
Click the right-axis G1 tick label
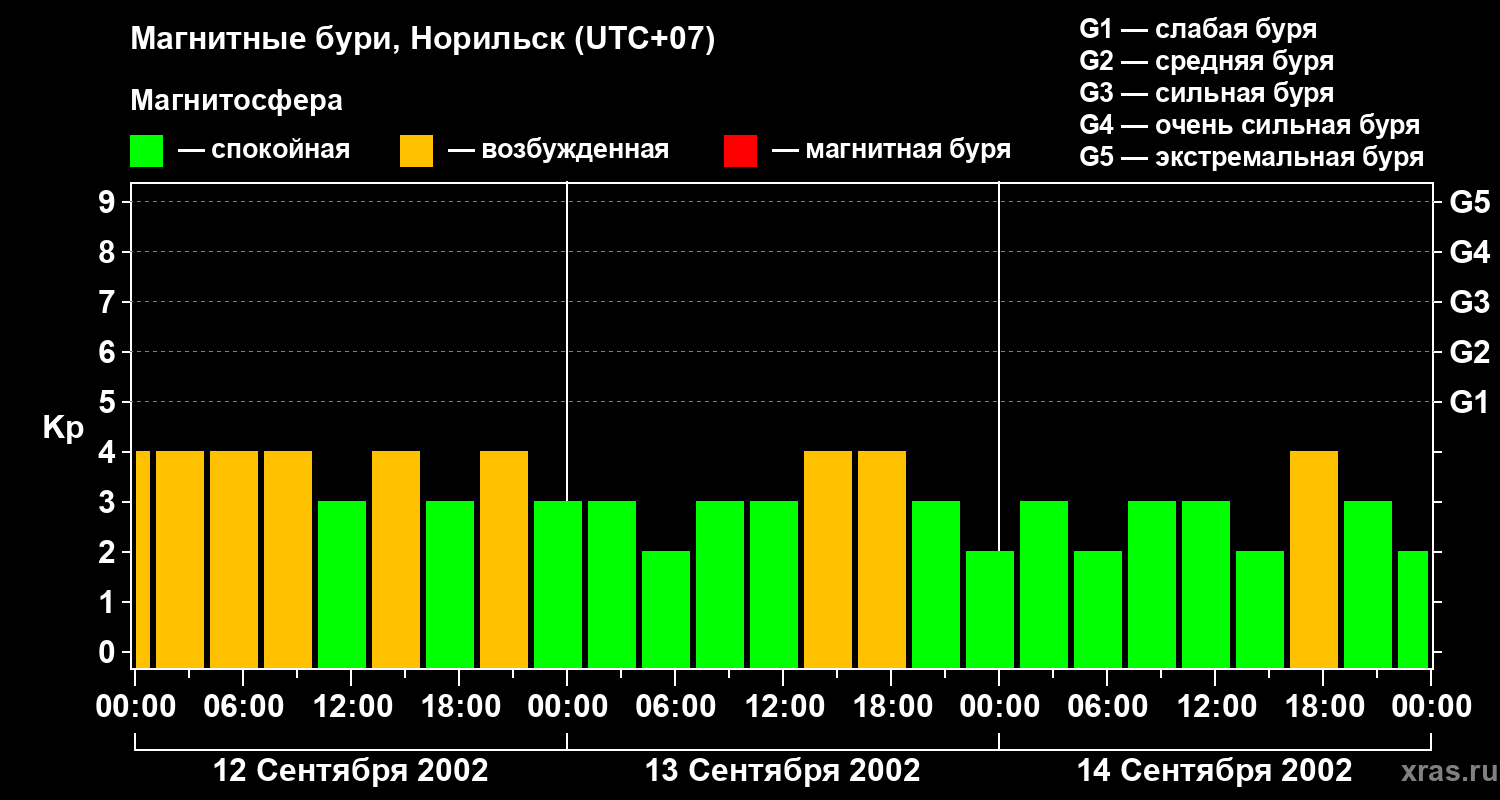point(1469,403)
